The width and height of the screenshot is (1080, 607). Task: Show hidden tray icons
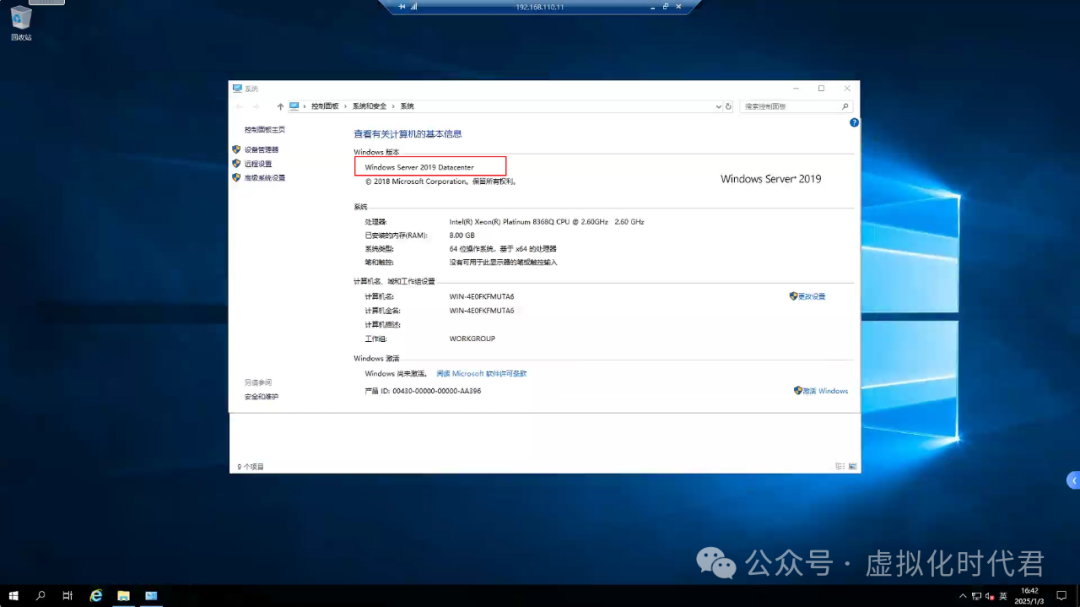point(962,597)
